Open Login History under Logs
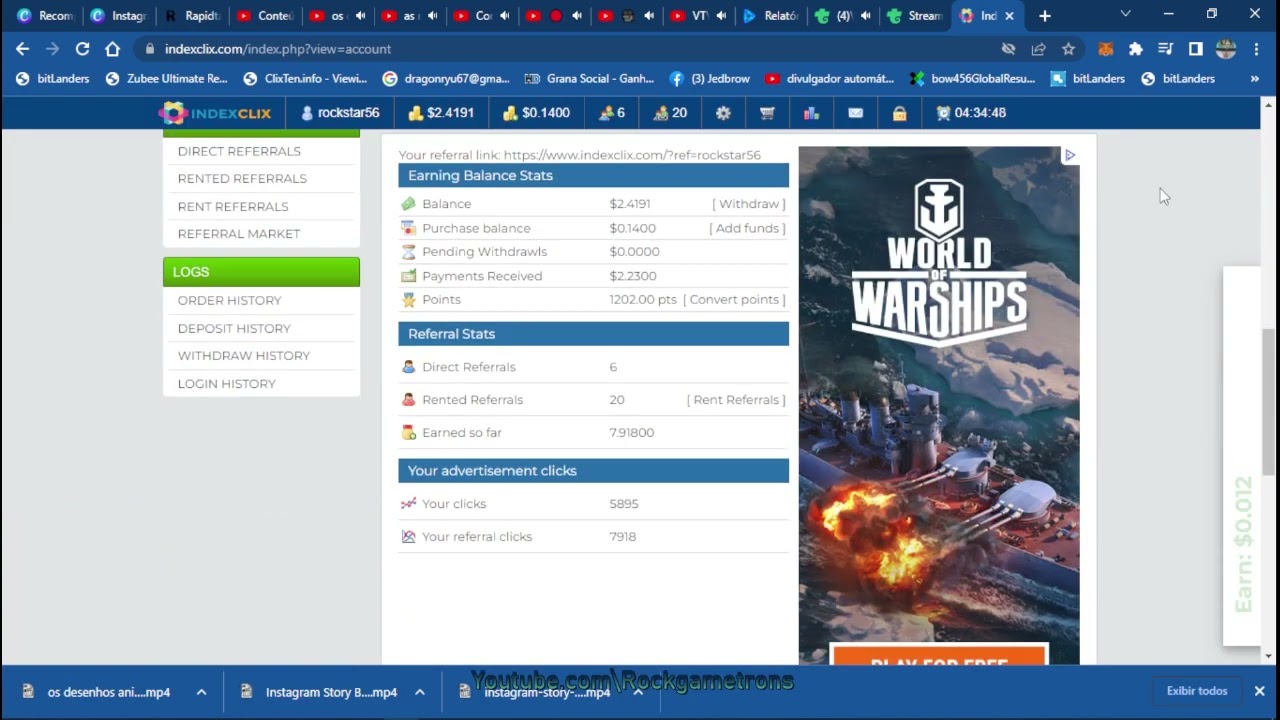Viewport: 1280px width, 720px height. point(226,383)
